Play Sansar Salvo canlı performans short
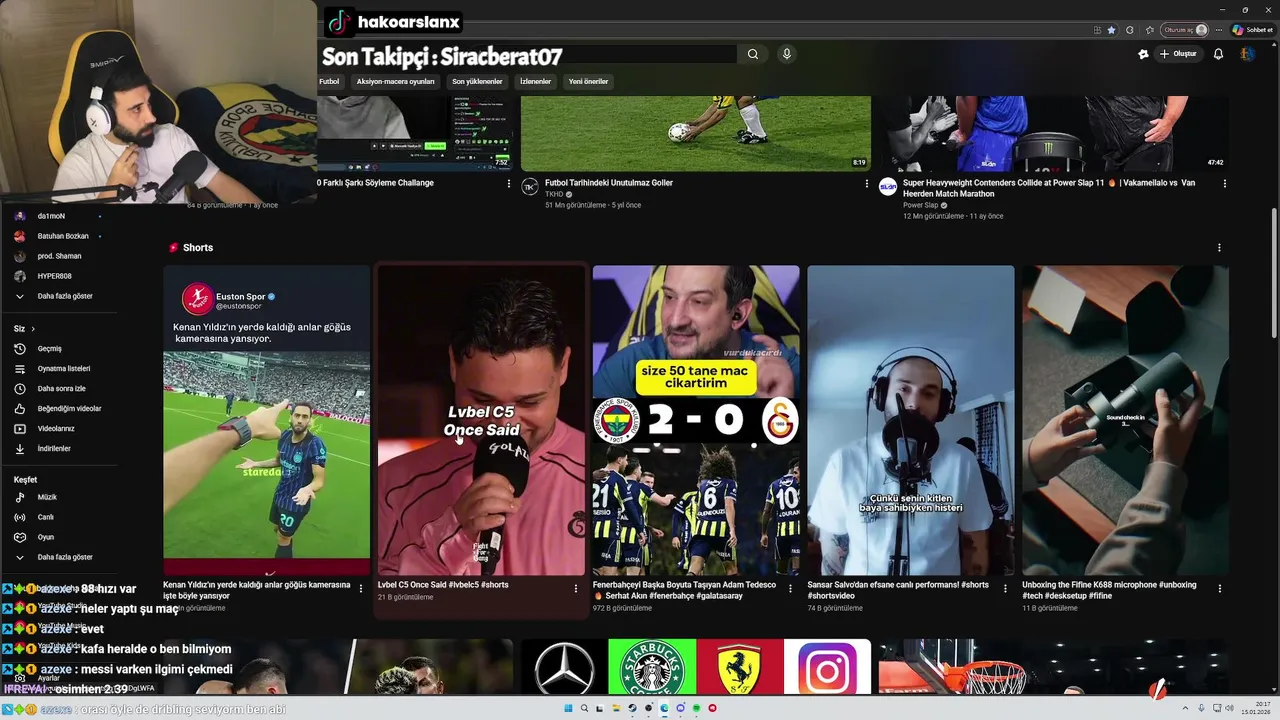This screenshot has height=720, width=1280. click(910, 420)
